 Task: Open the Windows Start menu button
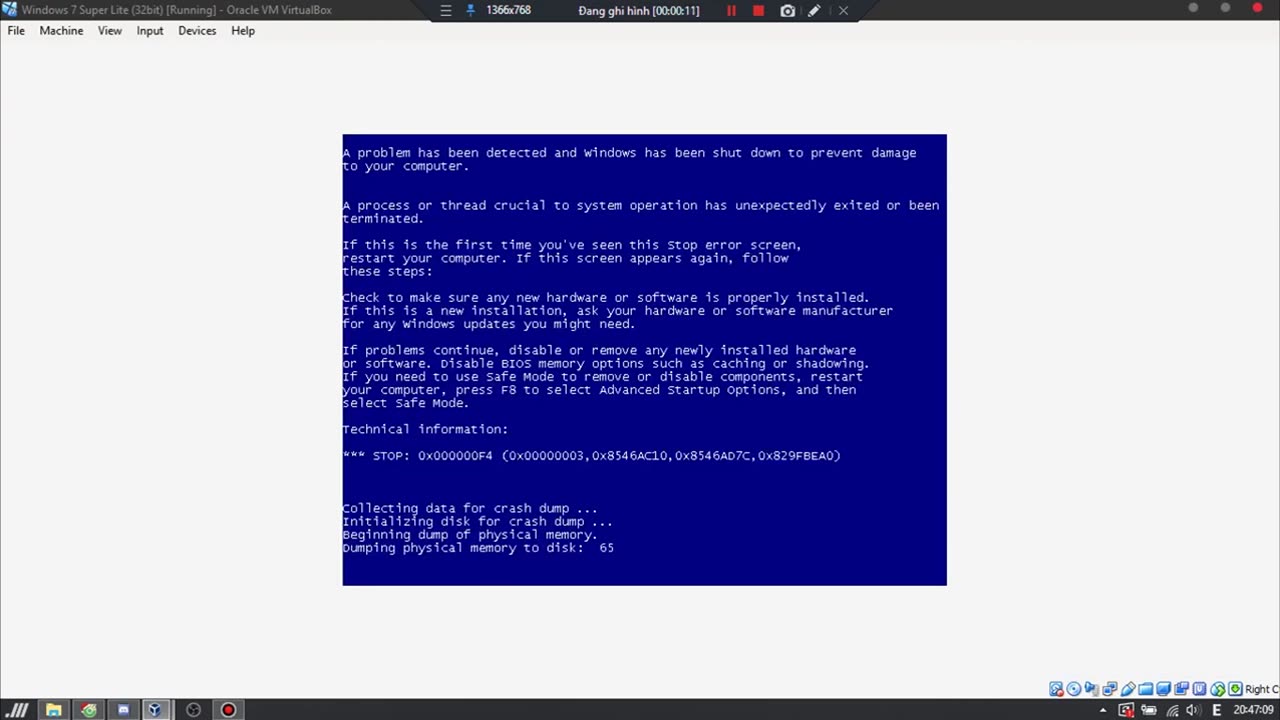[x=19, y=710]
